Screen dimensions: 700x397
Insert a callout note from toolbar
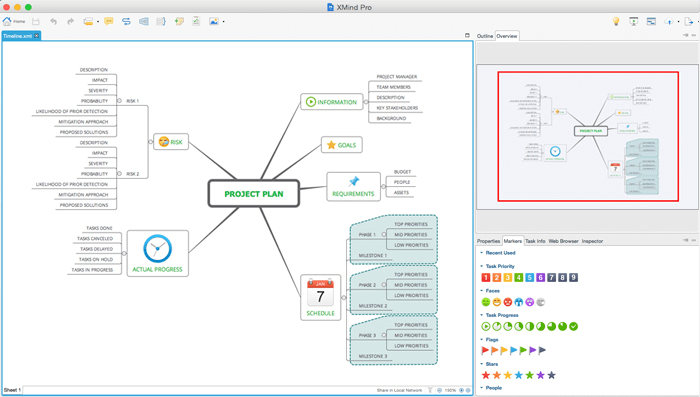point(108,21)
